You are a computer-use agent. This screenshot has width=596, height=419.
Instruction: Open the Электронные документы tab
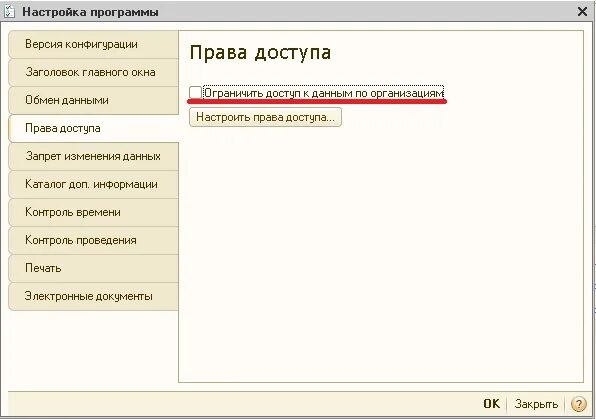tap(94, 296)
